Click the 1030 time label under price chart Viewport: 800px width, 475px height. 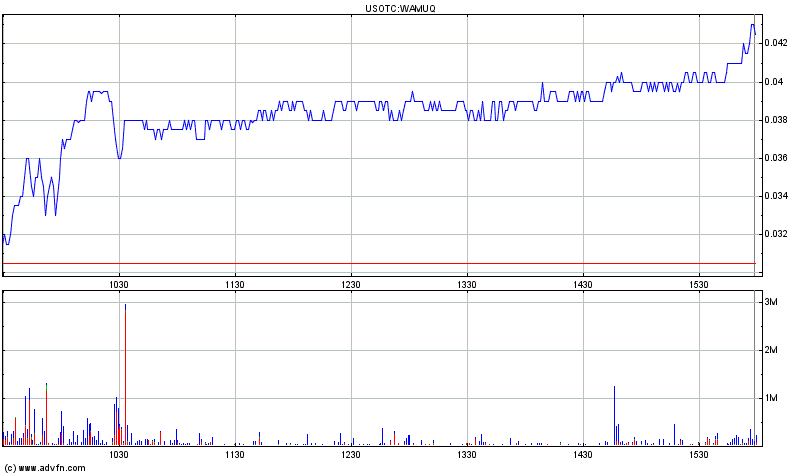click(x=119, y=285)
